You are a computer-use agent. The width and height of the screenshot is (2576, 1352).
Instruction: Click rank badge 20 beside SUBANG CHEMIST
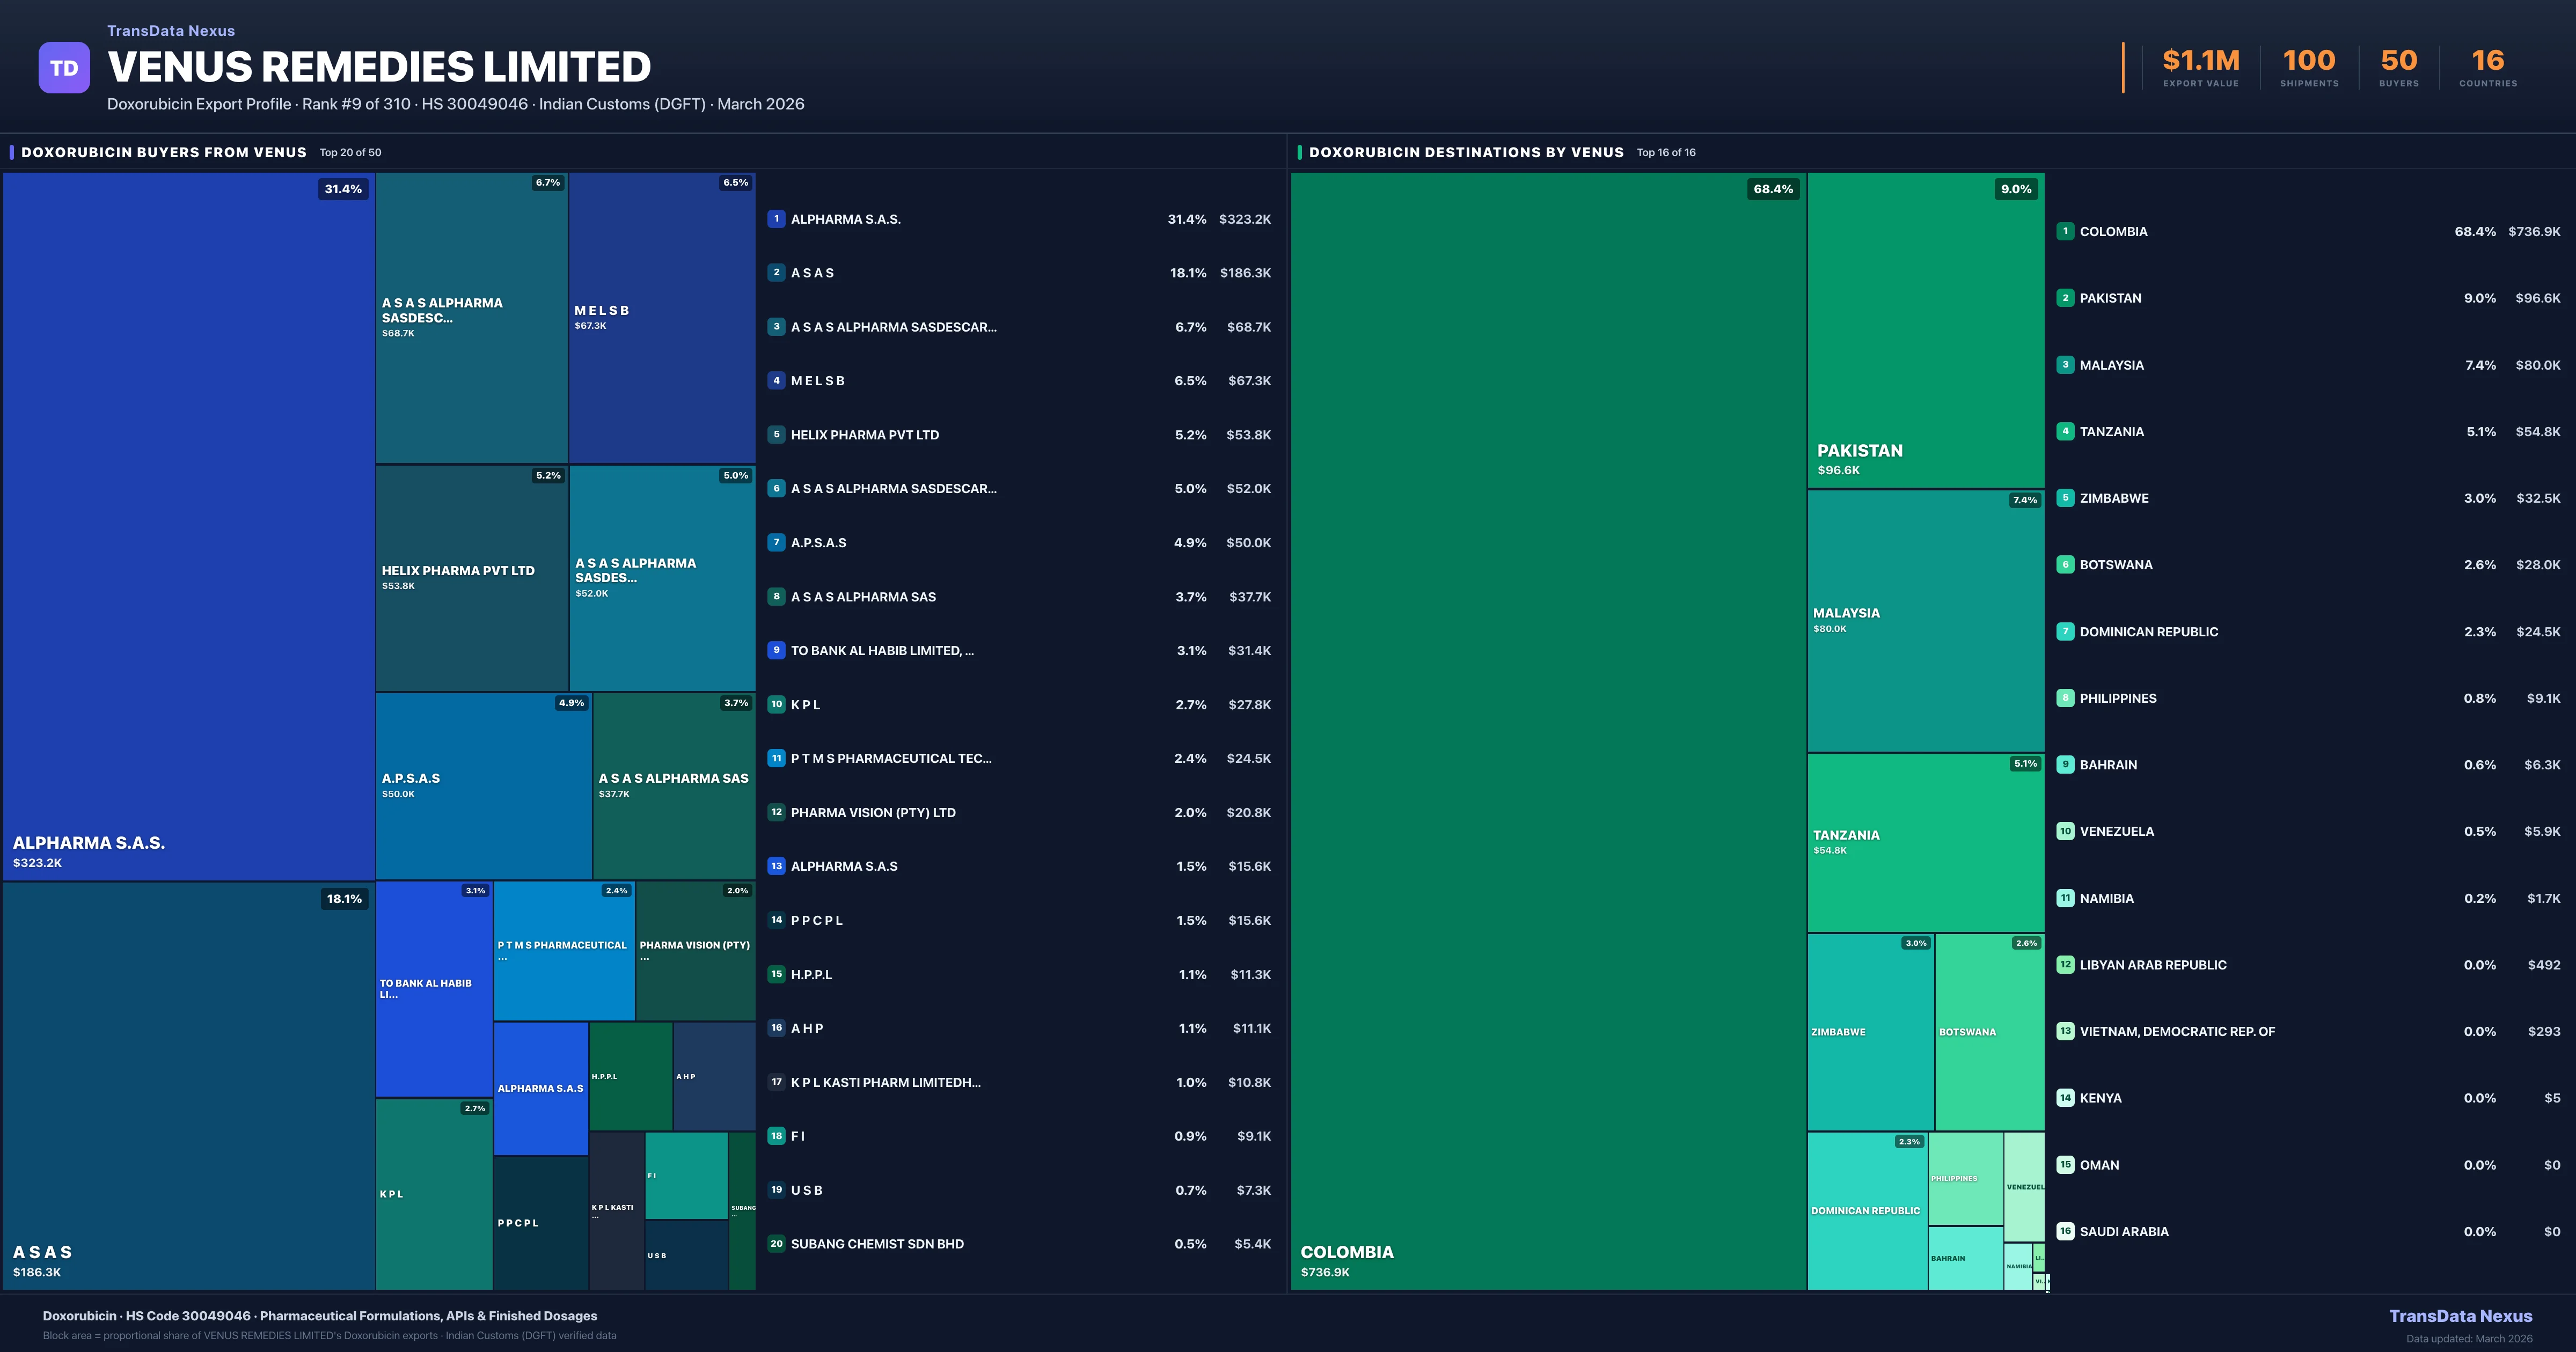(x=776, y=1244)
